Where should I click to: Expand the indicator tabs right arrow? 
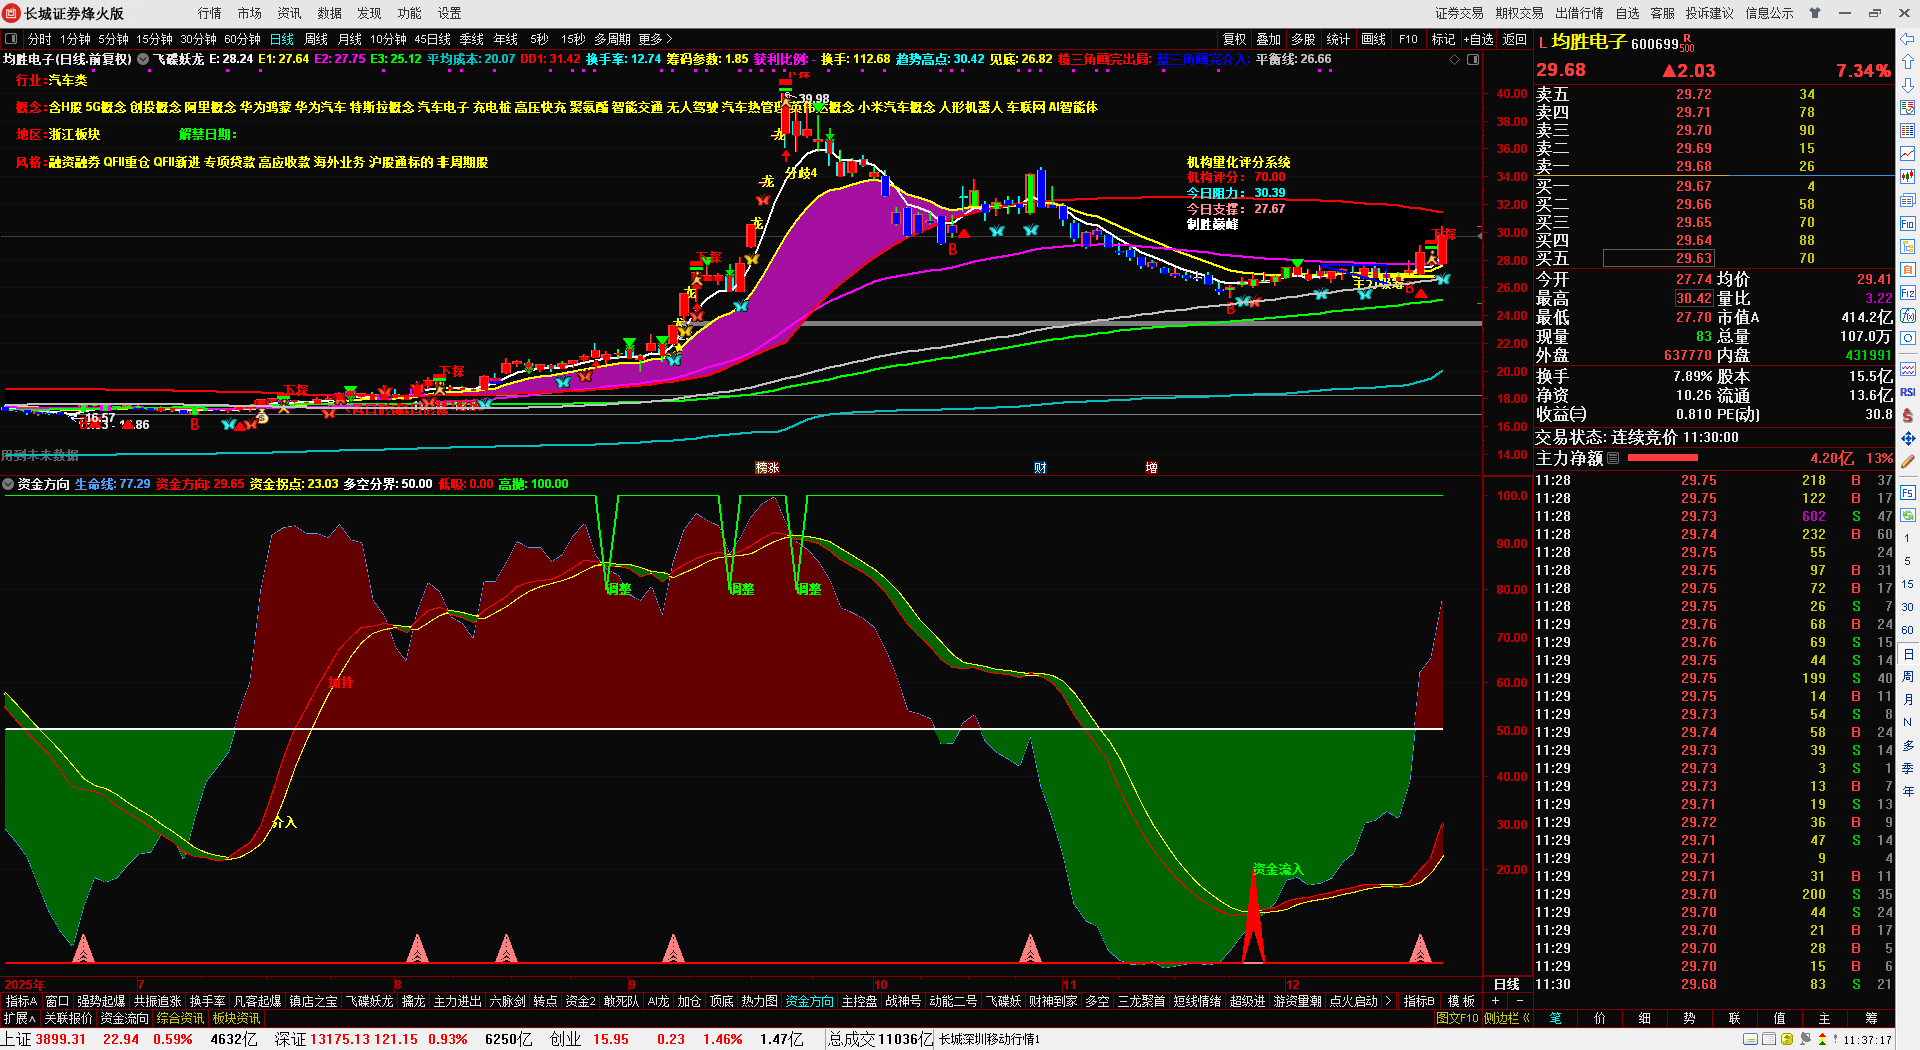(x=1388, y=1001)
